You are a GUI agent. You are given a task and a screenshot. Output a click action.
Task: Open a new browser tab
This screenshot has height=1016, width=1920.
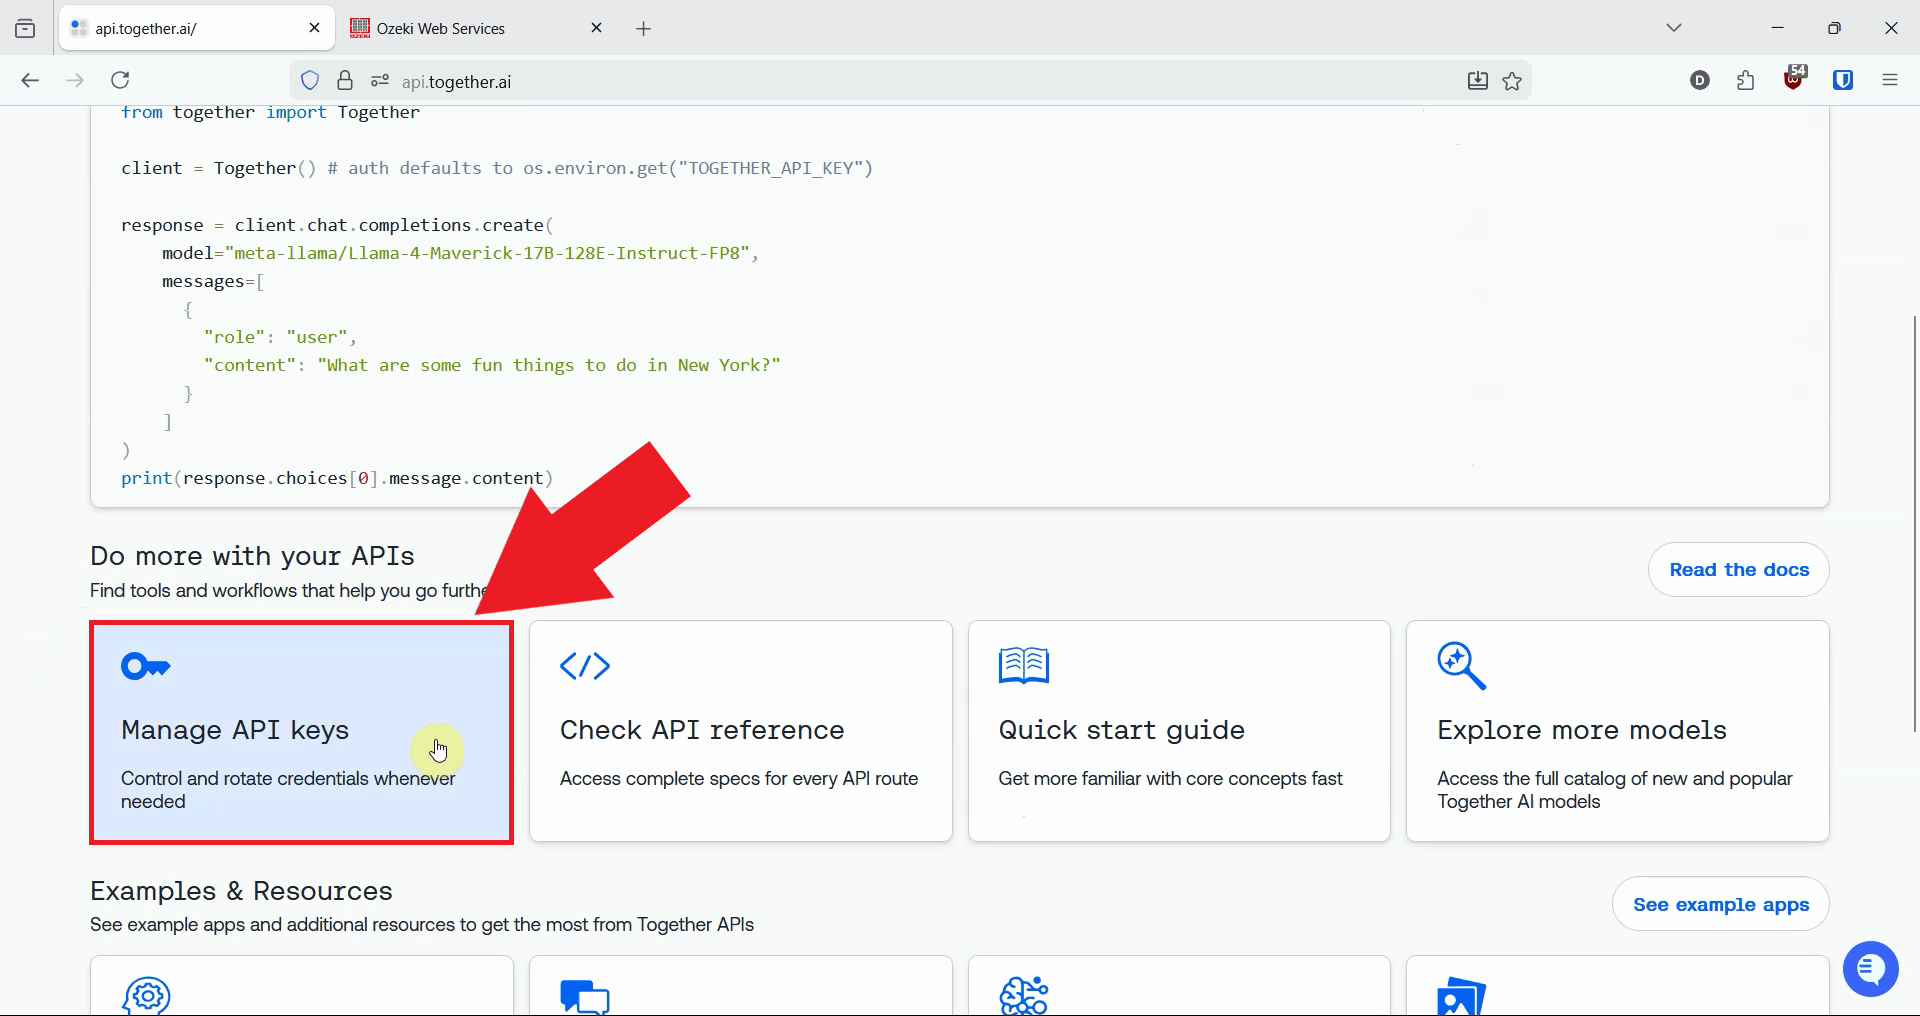643,28
